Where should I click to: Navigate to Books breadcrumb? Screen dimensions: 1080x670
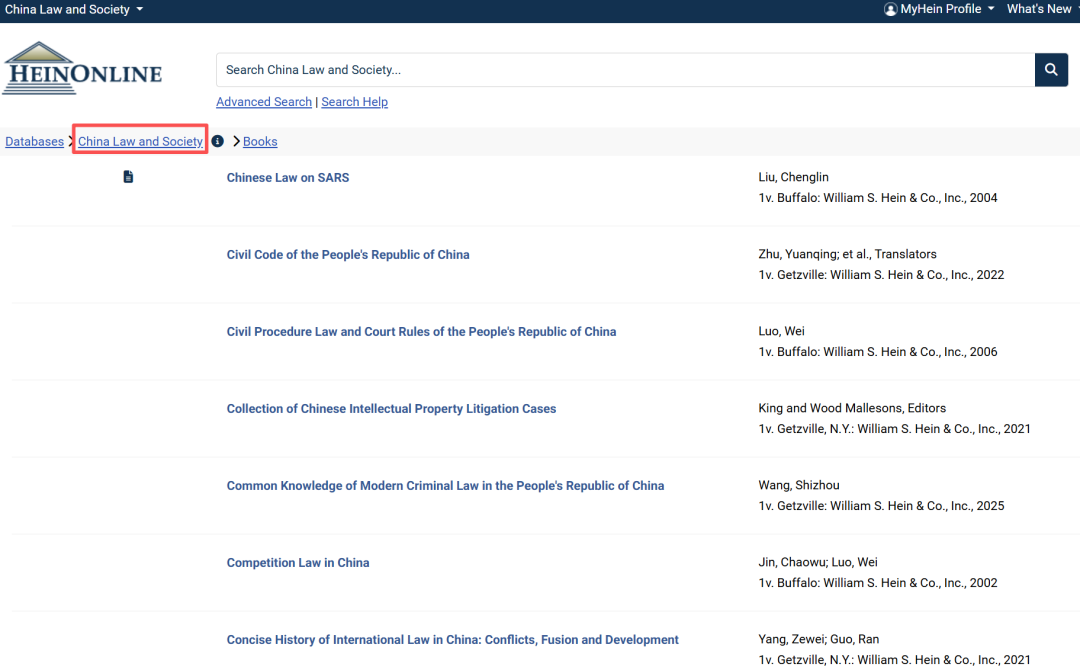coord(260,142)
